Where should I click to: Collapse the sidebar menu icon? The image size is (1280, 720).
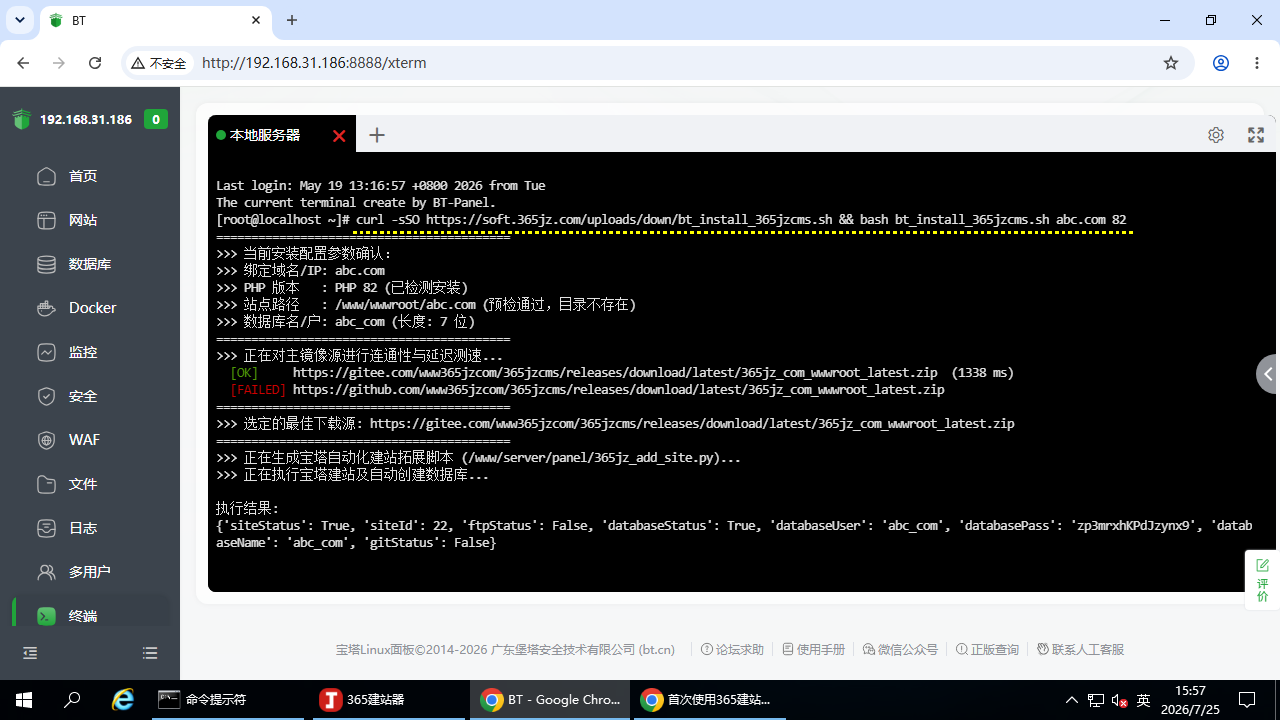pos(30,653)
